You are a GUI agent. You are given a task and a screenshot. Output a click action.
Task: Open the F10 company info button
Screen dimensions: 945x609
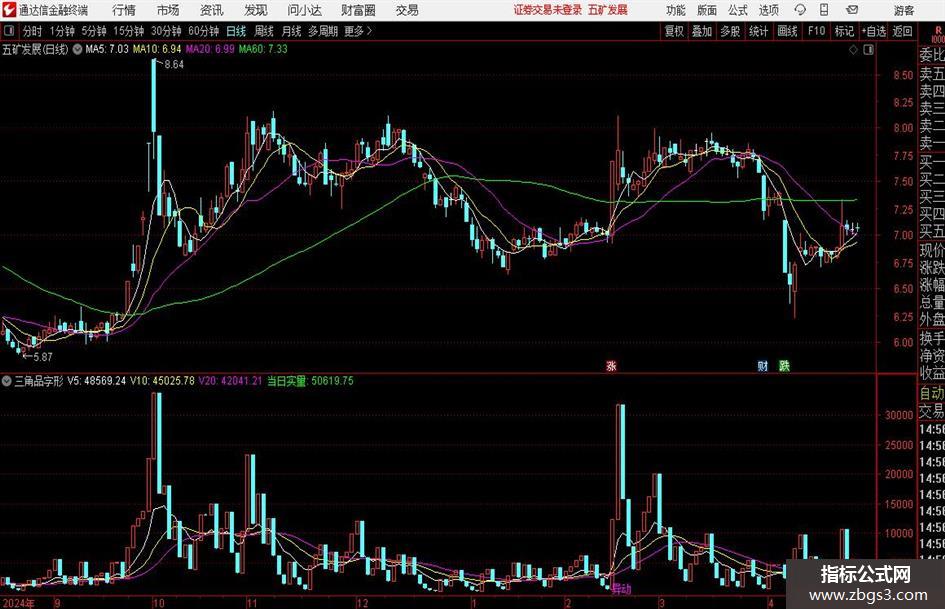coord(817,31)
